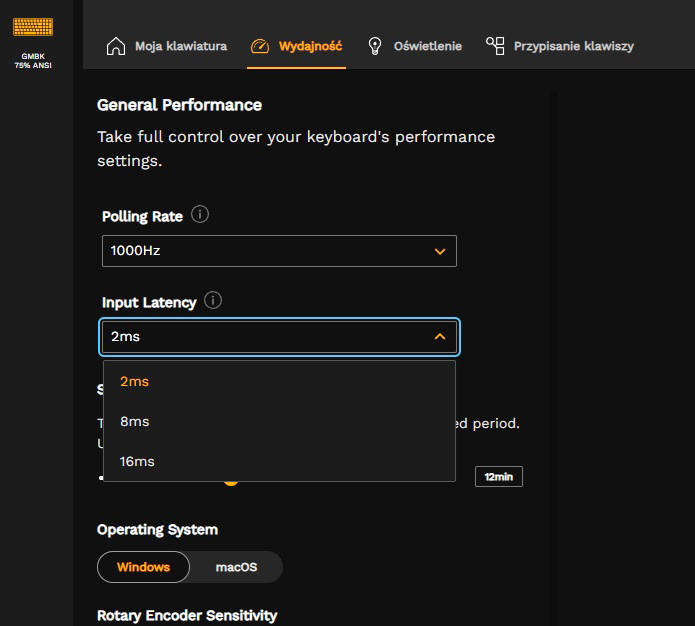Click the 12min value box

pos(498,477)
